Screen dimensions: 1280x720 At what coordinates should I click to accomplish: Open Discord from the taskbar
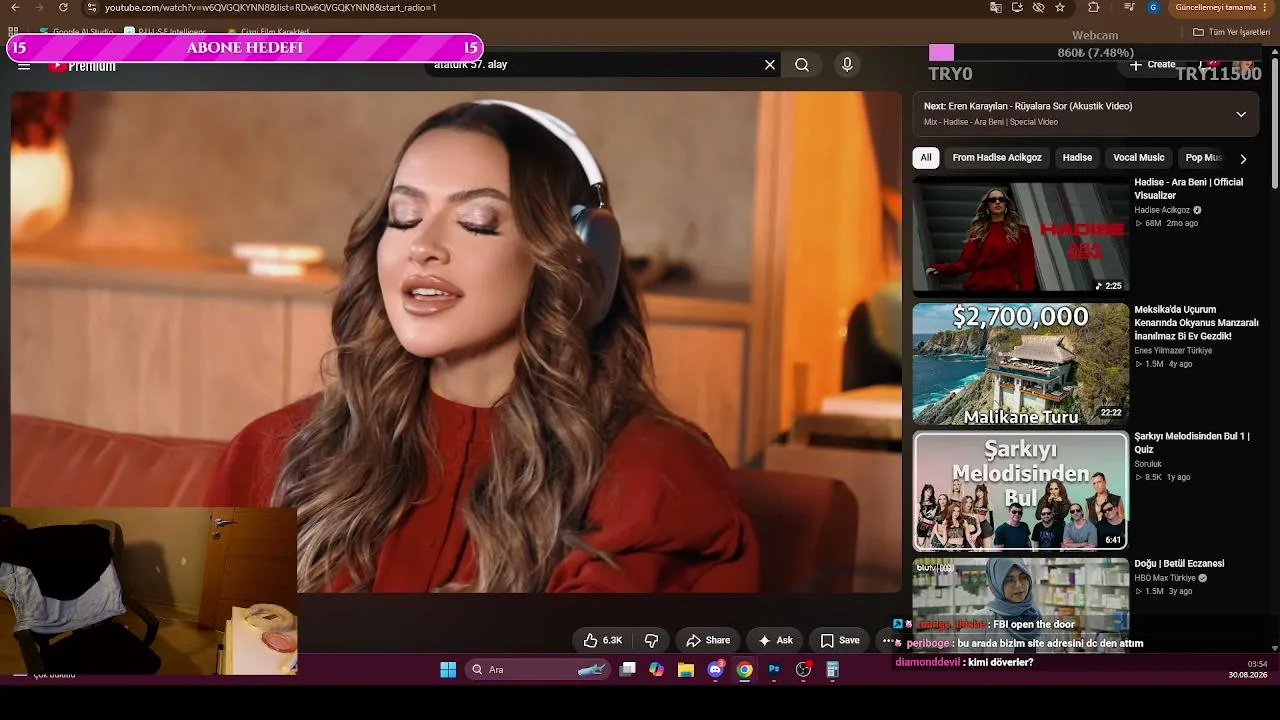point(715,670)
